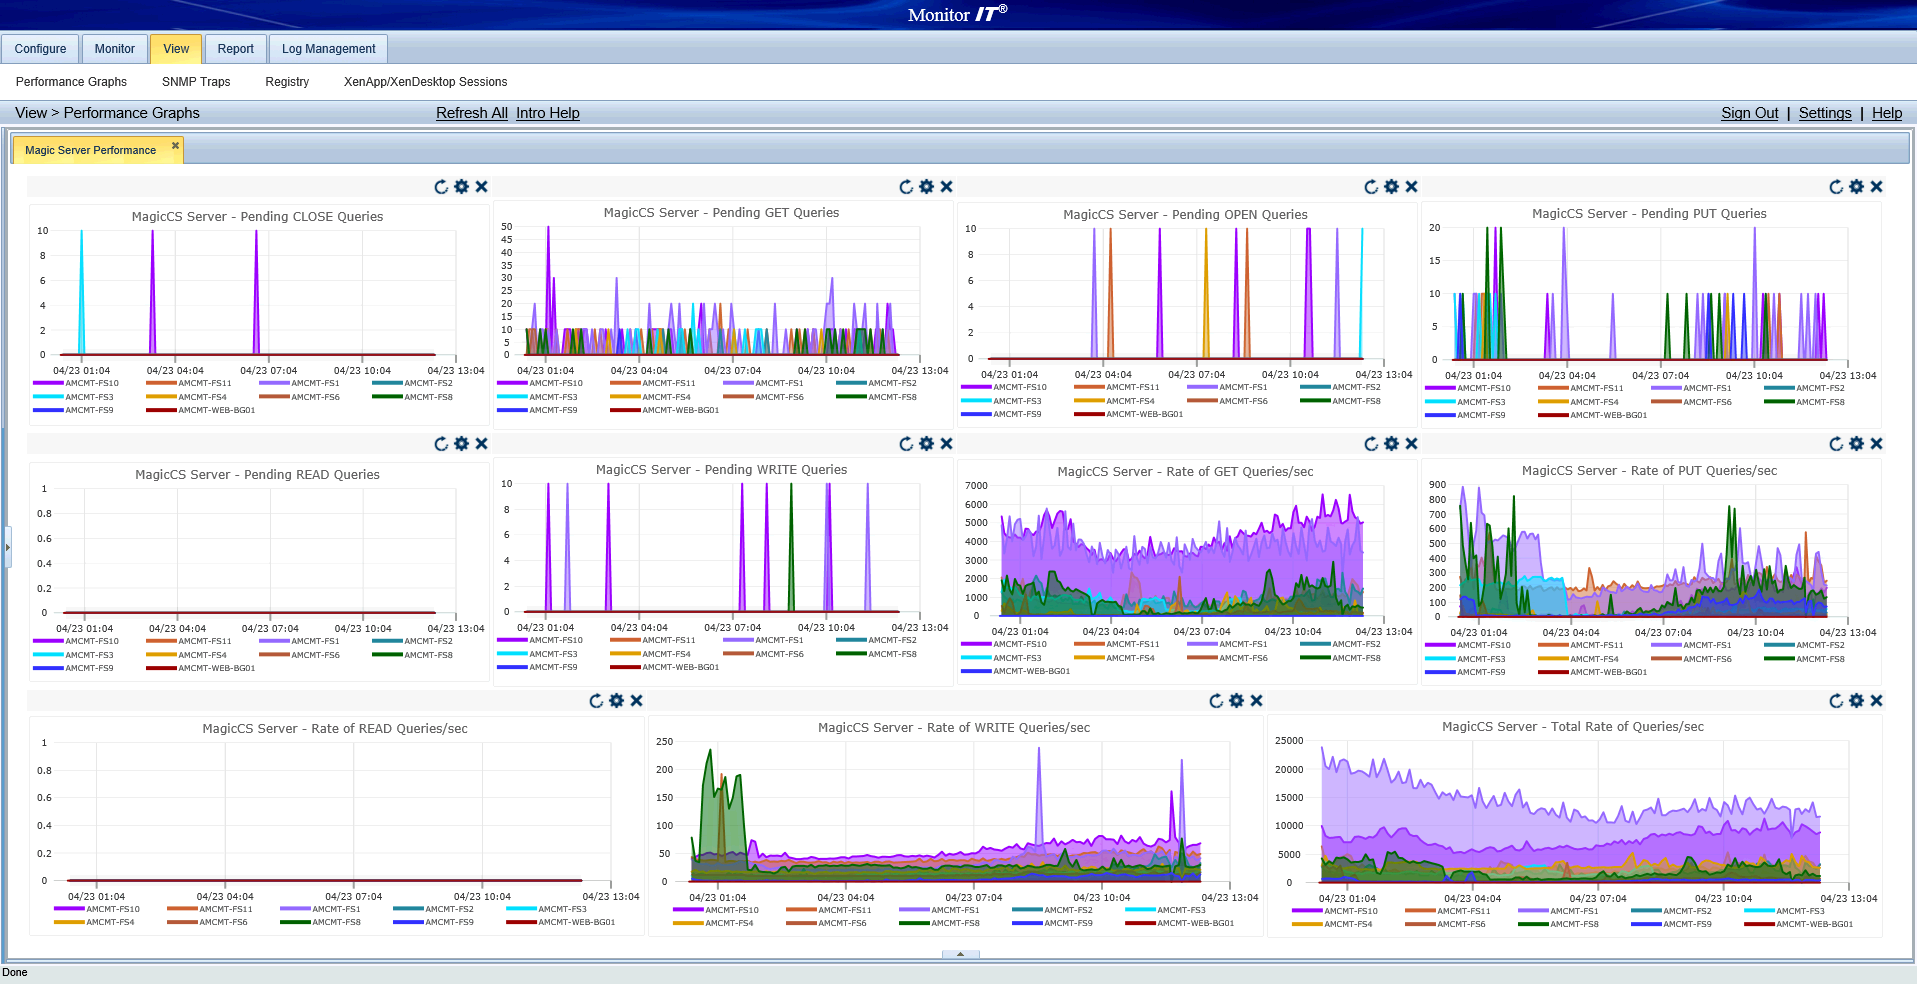
Task: Open settings gear for Pending READ Queries
Action: (x=461, y=444)
